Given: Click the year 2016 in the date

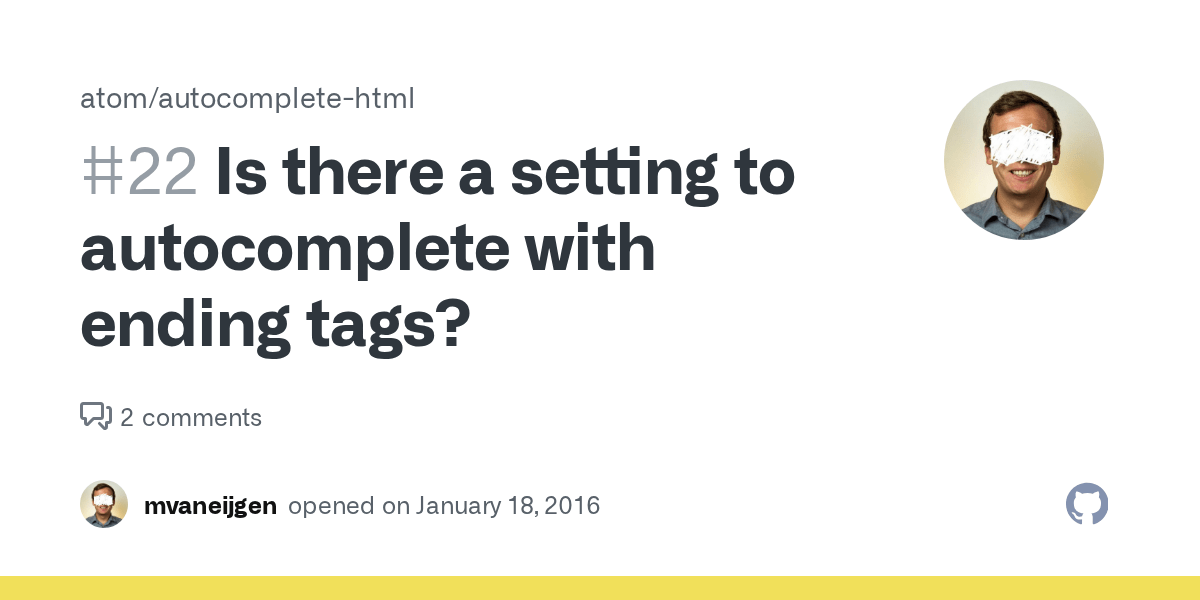Looking at the screenshot, I should (575, 505).
